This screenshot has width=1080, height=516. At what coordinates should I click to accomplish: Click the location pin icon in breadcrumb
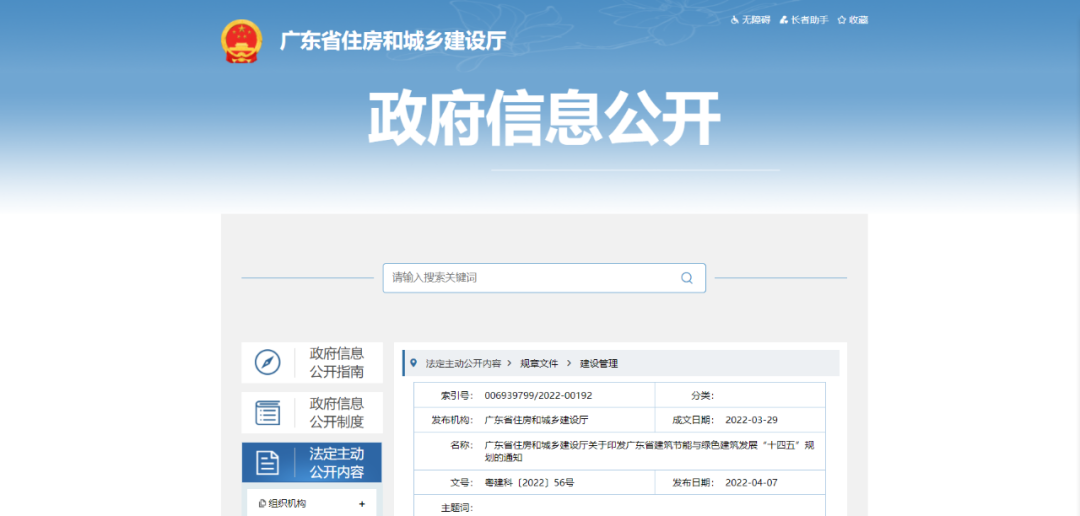coord(412,363)
